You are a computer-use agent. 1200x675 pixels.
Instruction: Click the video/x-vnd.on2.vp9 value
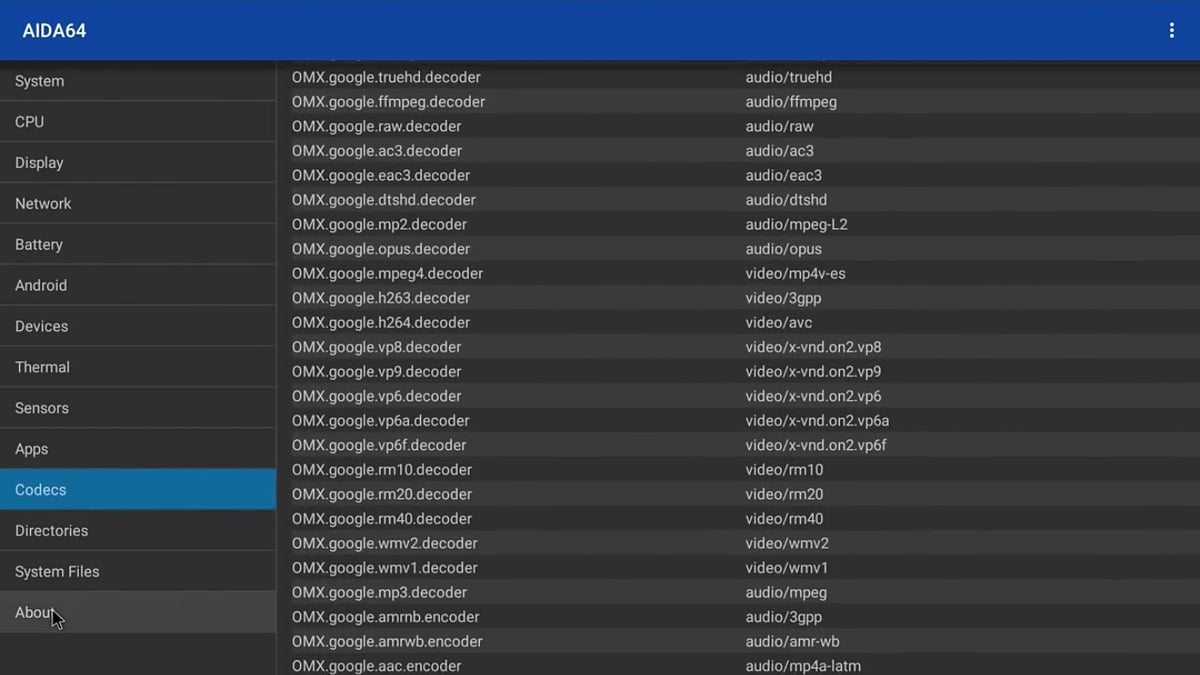click(x=813, y=371)
